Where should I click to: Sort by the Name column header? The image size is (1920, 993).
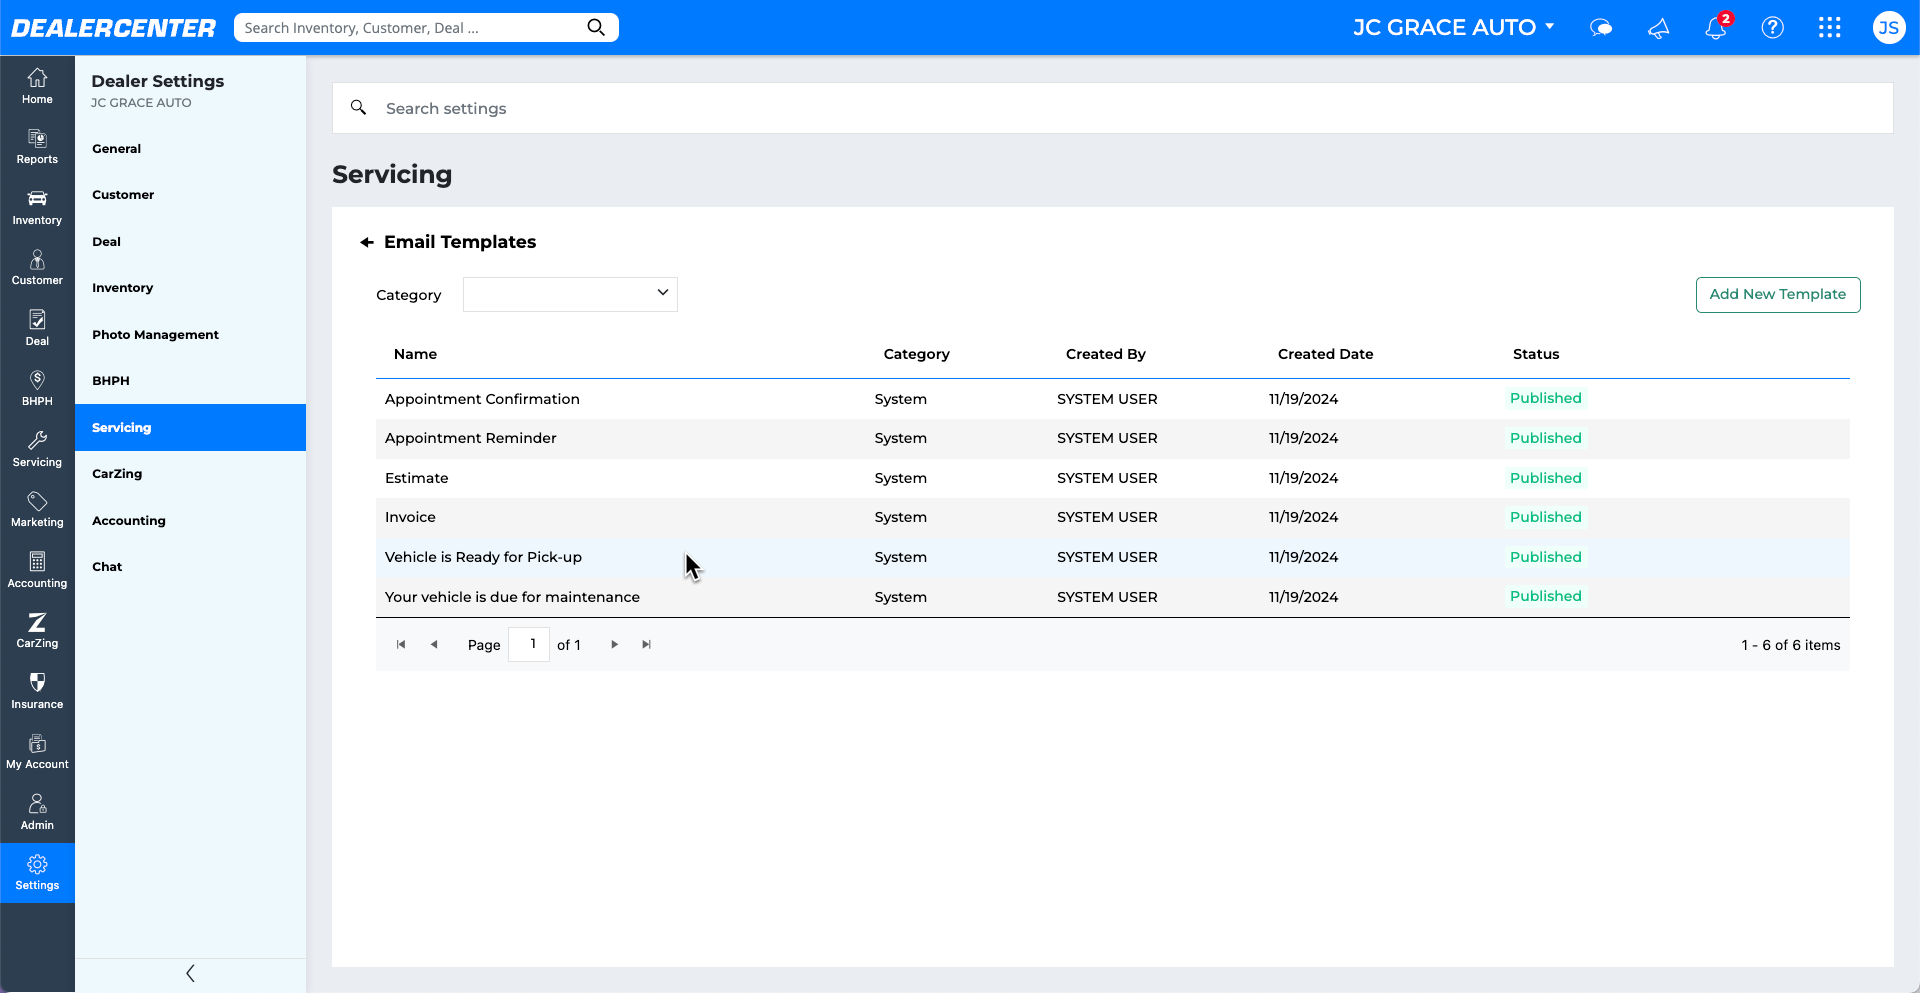(x=415, y=354)
